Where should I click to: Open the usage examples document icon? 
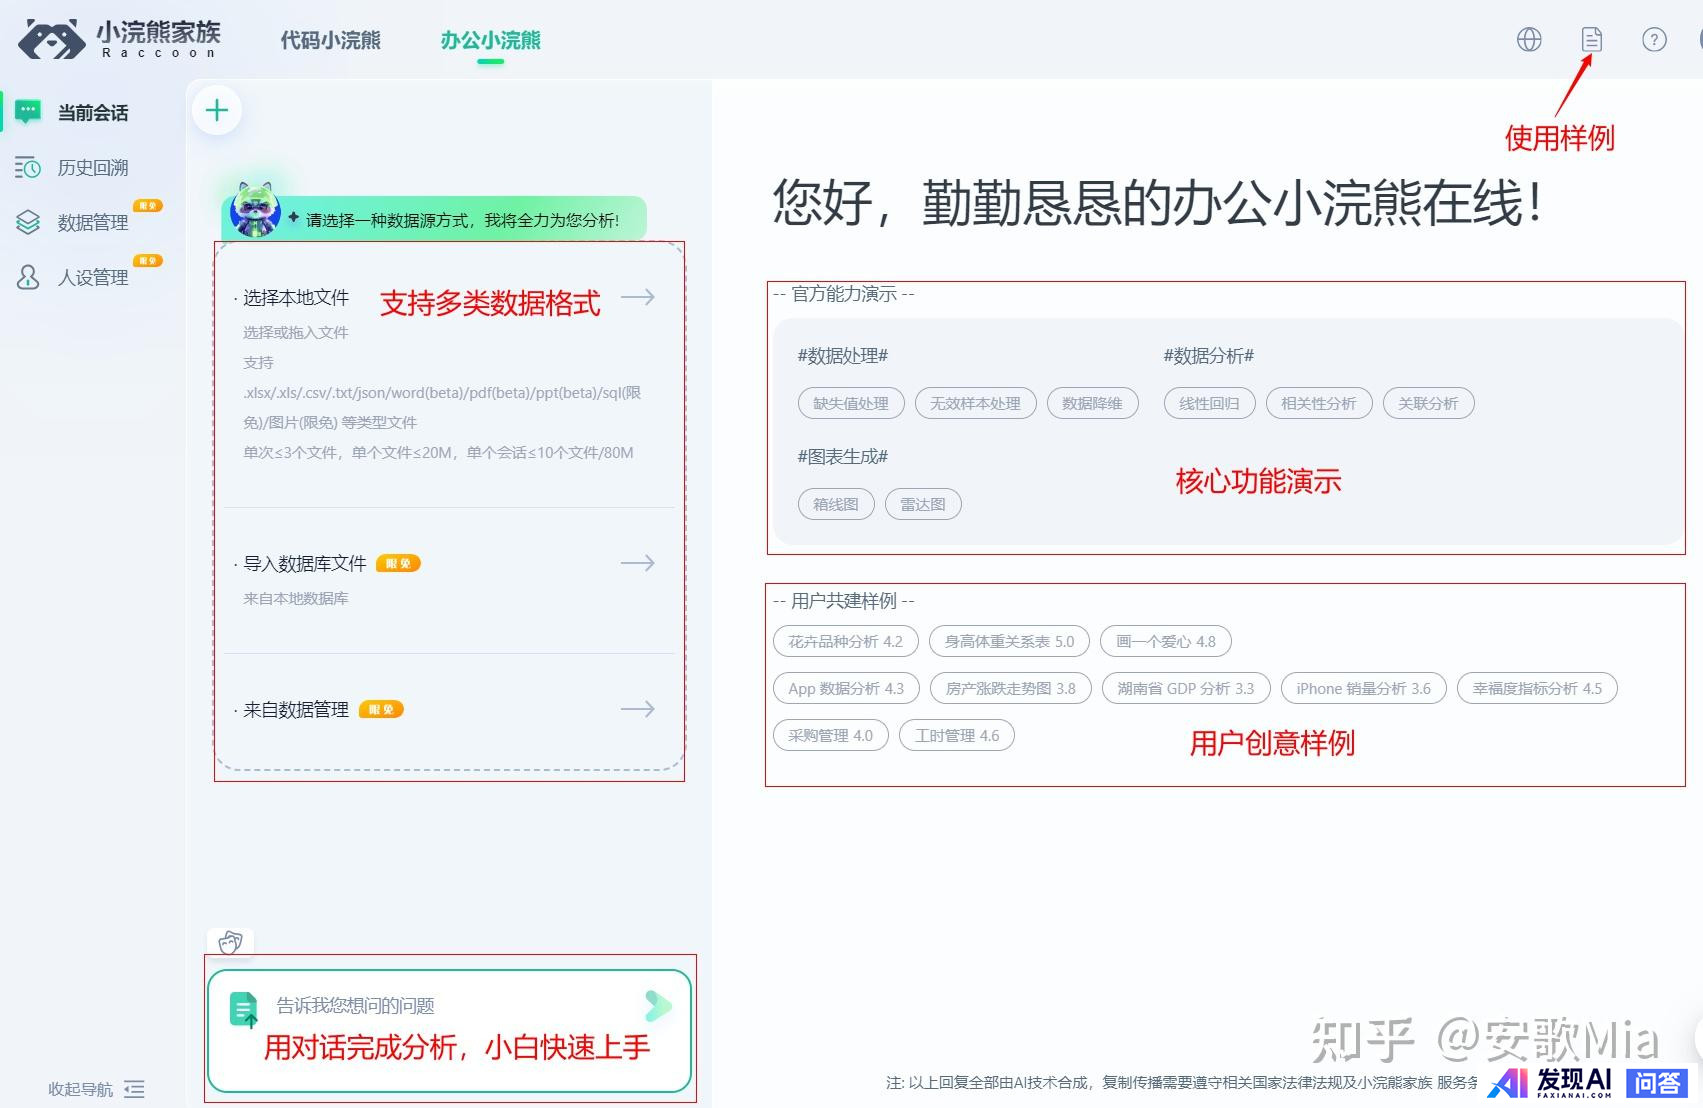coord(1591,40)
